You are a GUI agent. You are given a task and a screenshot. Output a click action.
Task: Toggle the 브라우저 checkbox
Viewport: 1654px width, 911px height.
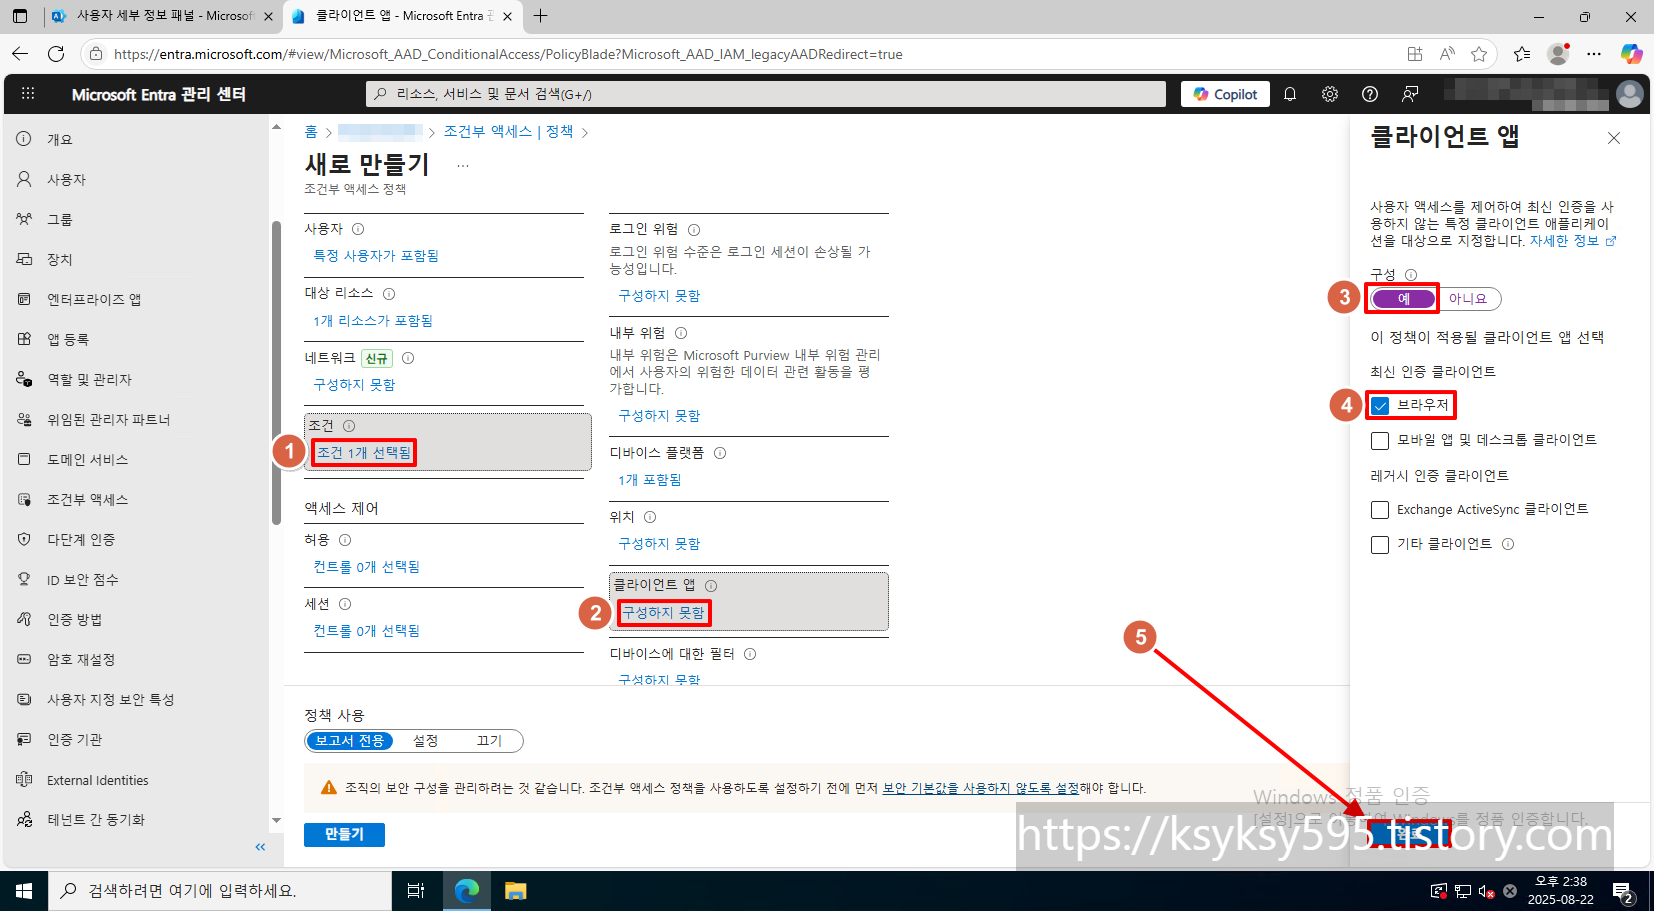(x=1380, y=405)
